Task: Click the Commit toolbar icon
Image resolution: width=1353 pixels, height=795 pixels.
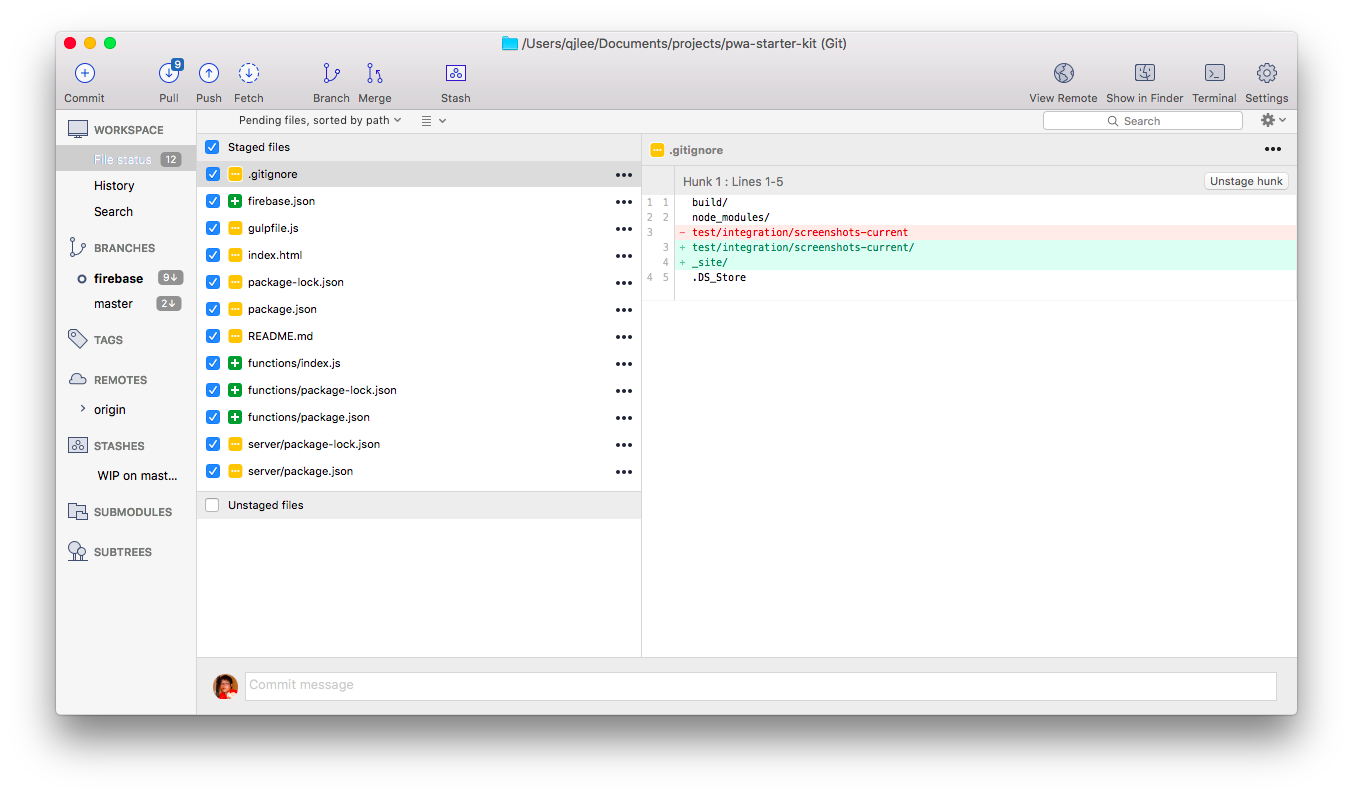Action: [85, 73]
